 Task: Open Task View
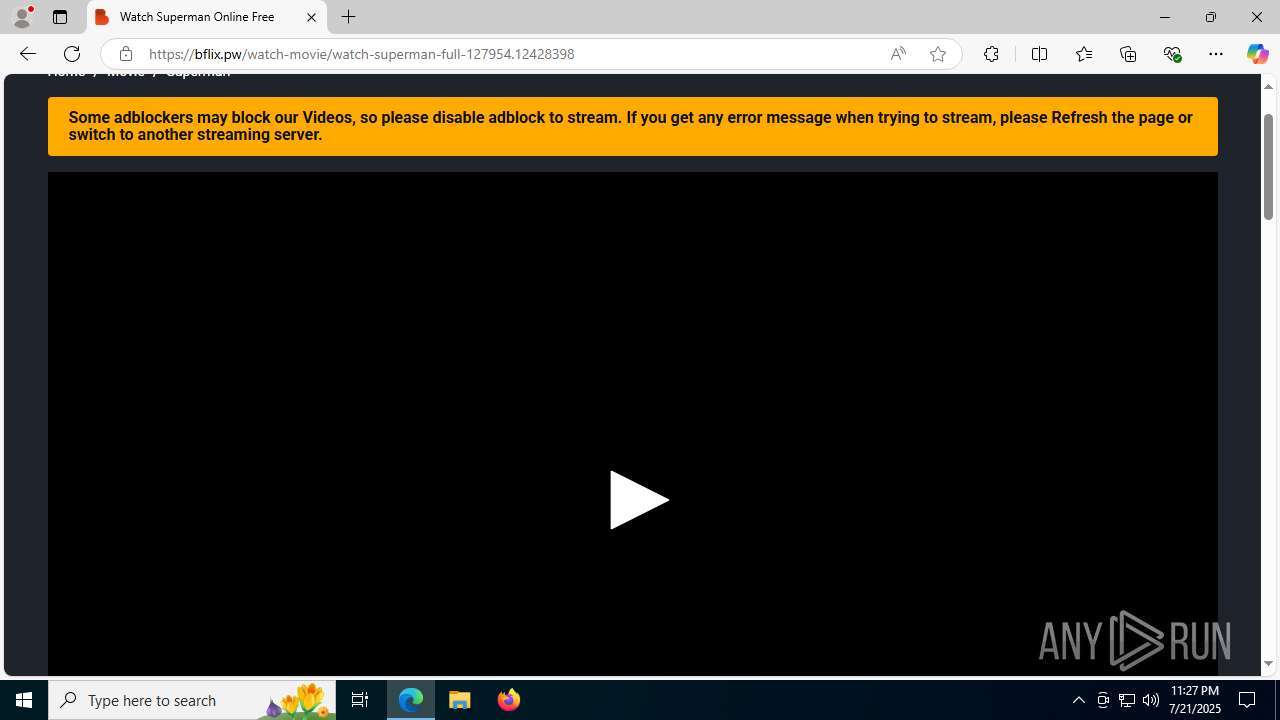coord(360,700)
